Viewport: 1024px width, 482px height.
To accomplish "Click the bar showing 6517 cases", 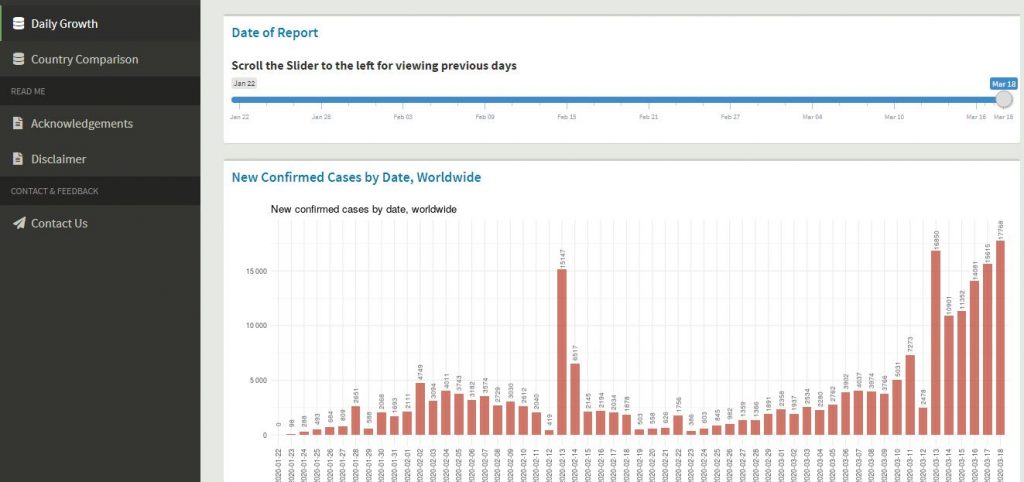I will click(575, 399).
